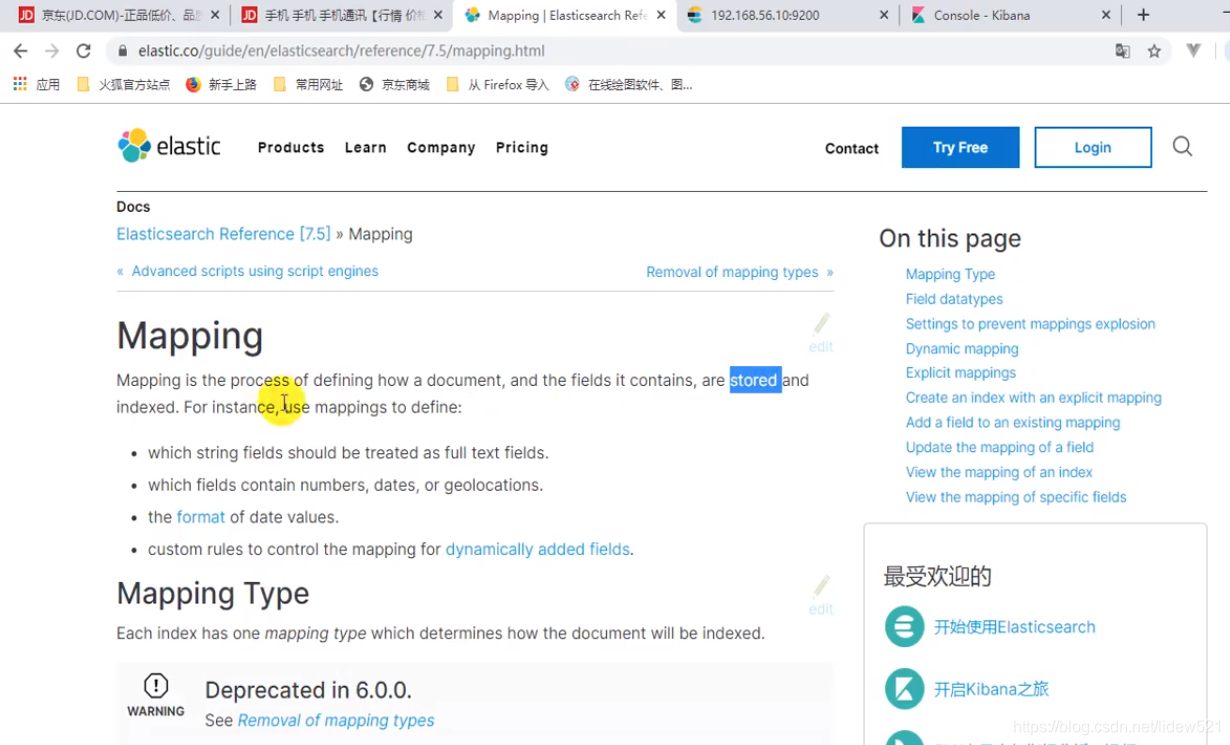Jump to Dynamic mapping section
The height and width of the screenshot is (745, 1230).
click(x=962, y=349)
